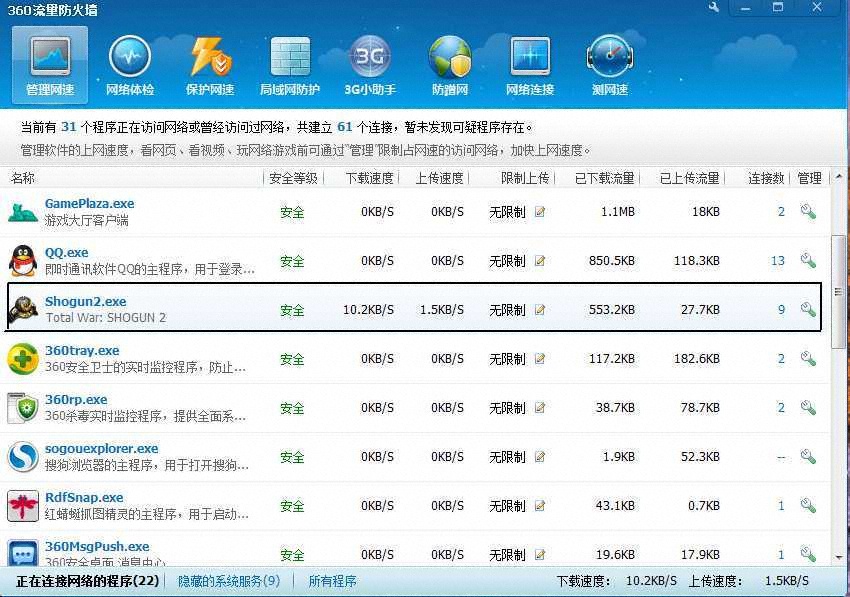The width and height of the screenshot is (850, 597).
Task: Edit upload limit for 360tray.exe
Action: click(x=540, y=359)
